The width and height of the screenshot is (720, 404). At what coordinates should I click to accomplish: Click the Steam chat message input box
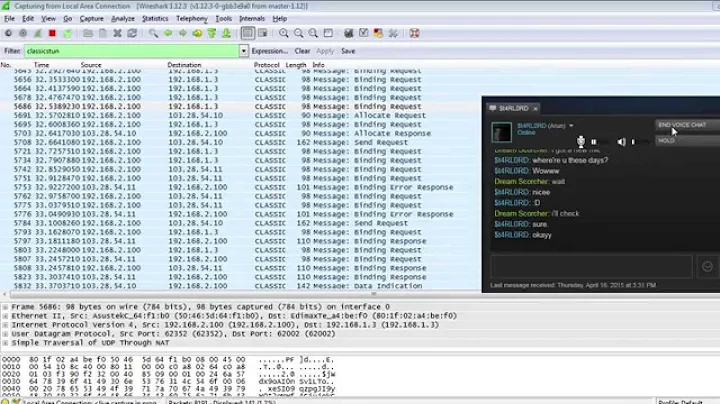[591, 266]
